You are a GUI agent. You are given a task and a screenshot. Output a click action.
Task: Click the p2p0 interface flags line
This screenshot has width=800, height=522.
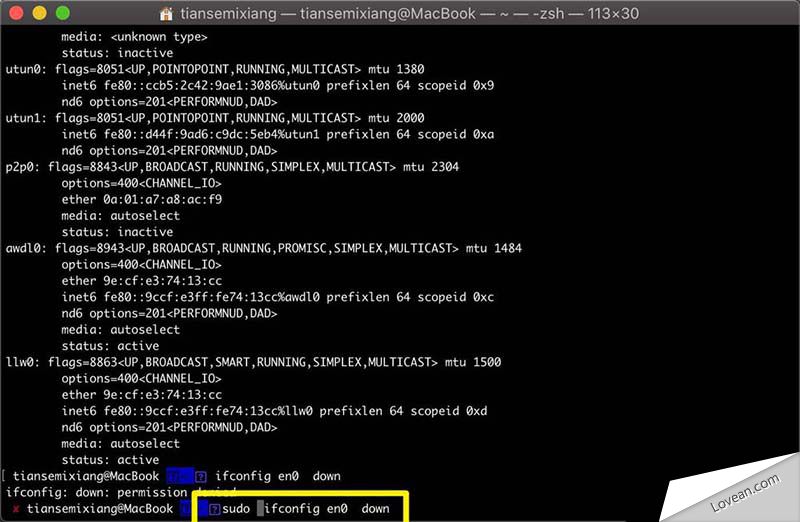coord(232,167)
